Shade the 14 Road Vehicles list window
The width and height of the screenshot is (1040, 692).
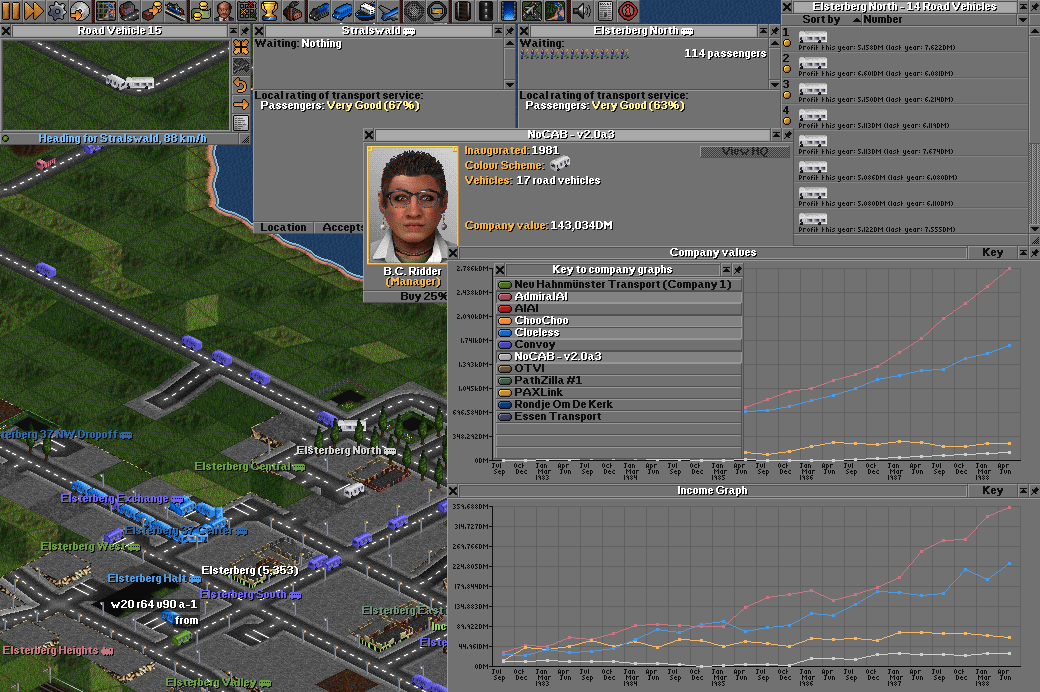click(x=1023, y=7)
